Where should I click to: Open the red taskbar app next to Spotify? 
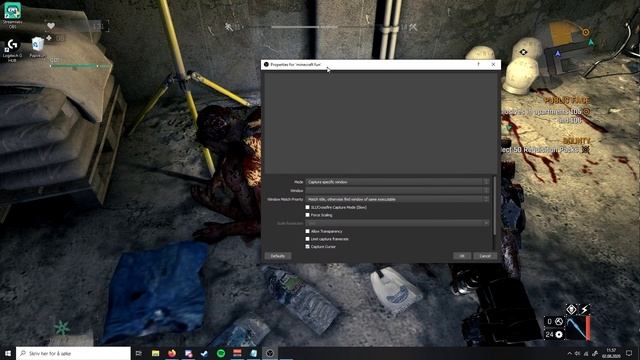(237, 353)
